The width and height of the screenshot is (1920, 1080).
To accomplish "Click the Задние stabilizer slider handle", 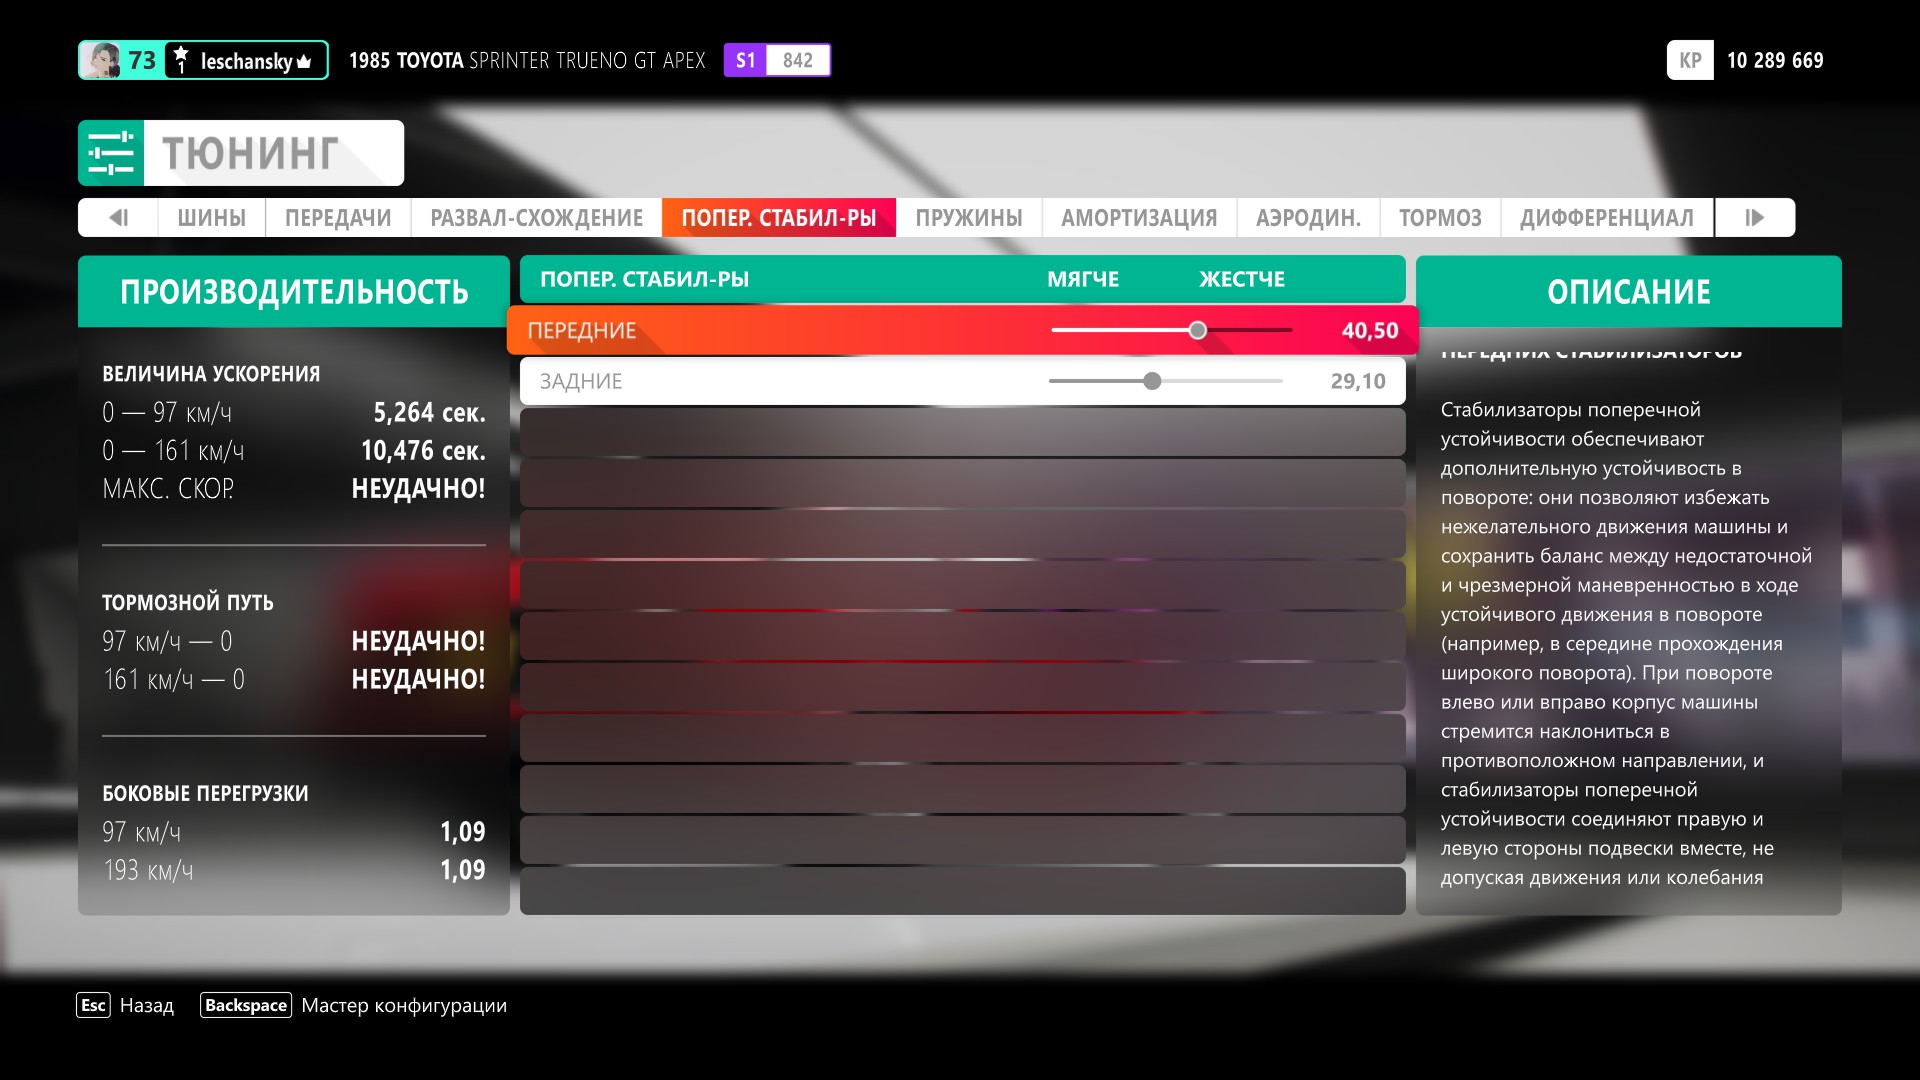I will pyautogui.click(x=1152, y=381).
